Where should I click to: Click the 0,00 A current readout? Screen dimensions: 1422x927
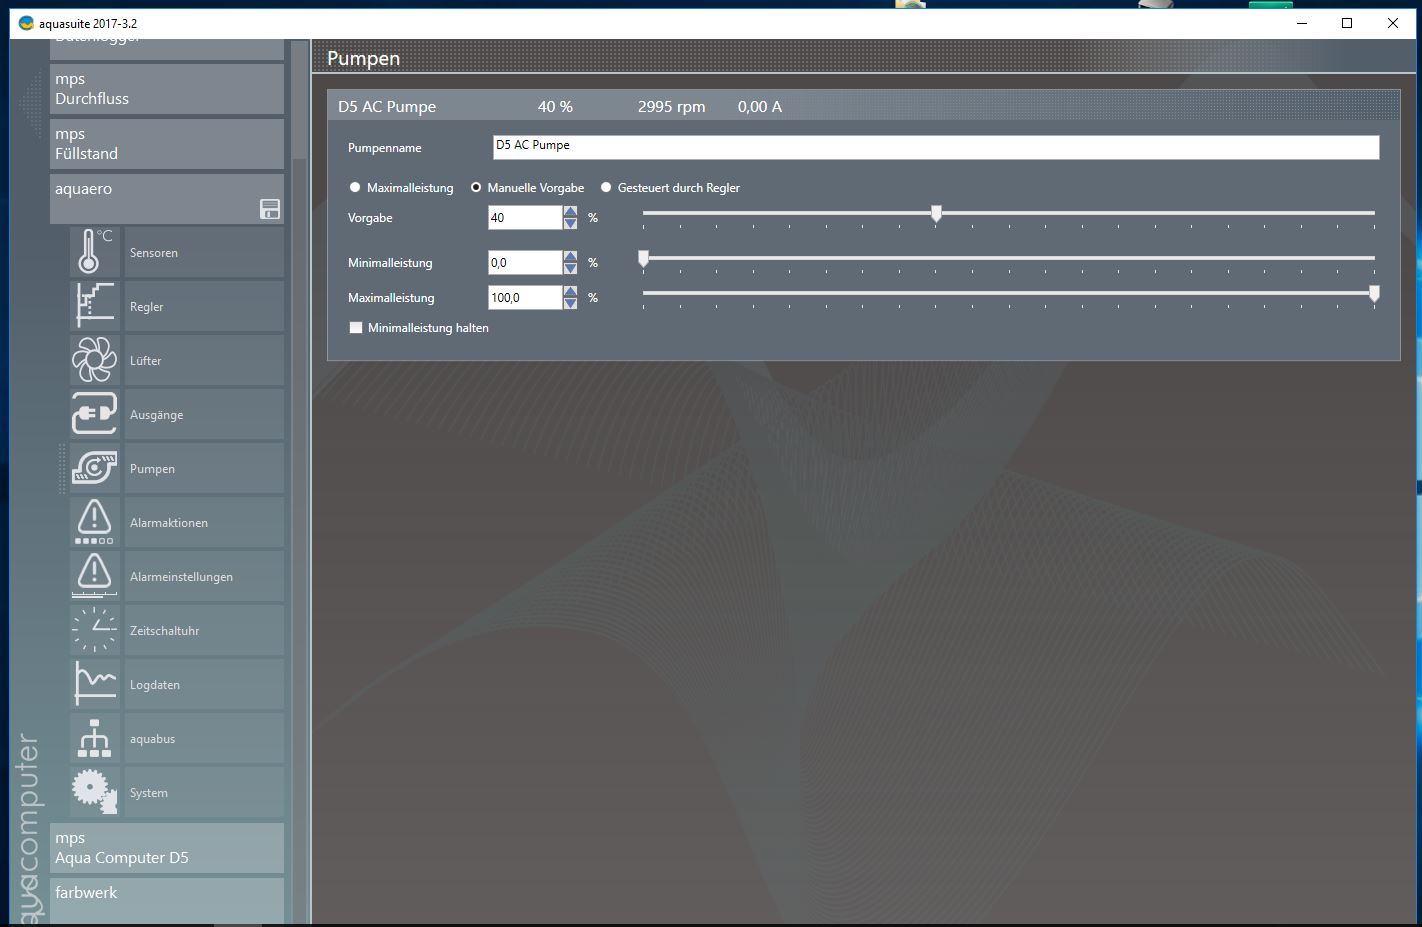pos(760,106)
